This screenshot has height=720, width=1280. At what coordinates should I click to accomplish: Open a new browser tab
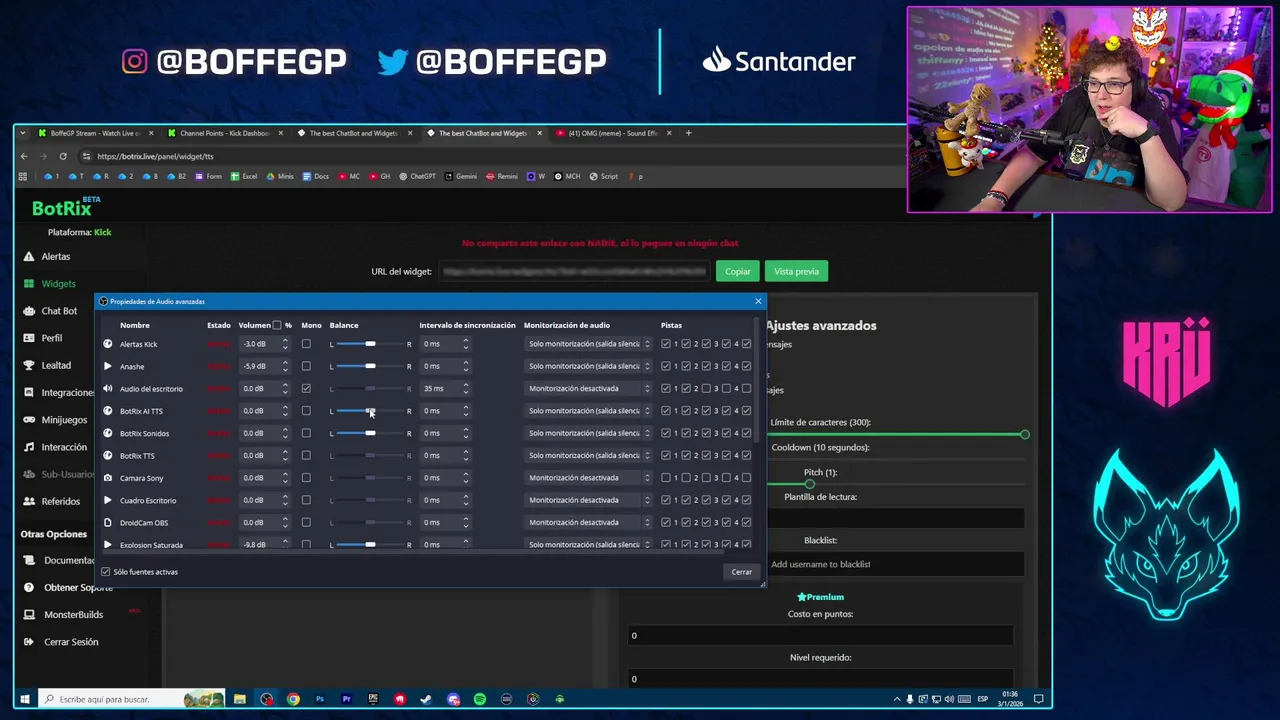pos(688,133)
